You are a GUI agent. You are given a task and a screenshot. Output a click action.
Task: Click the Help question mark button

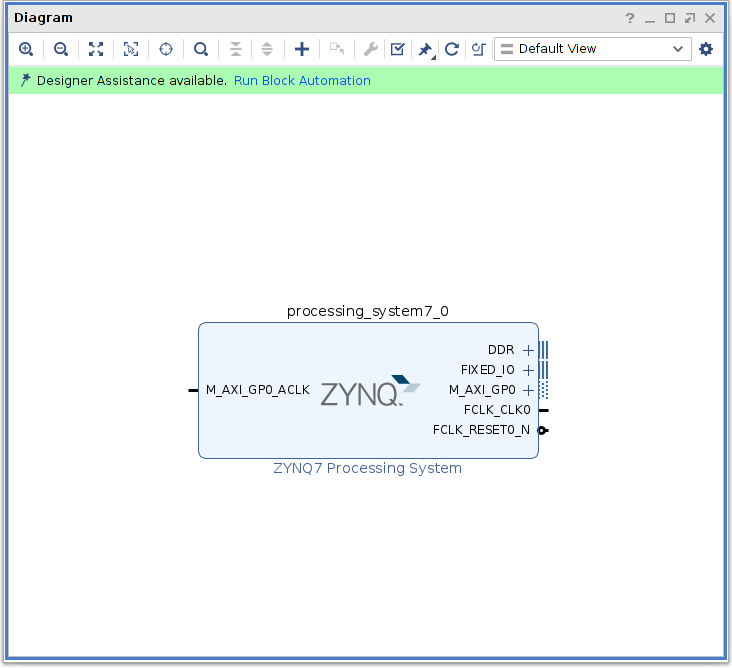[x=630, y=19]
